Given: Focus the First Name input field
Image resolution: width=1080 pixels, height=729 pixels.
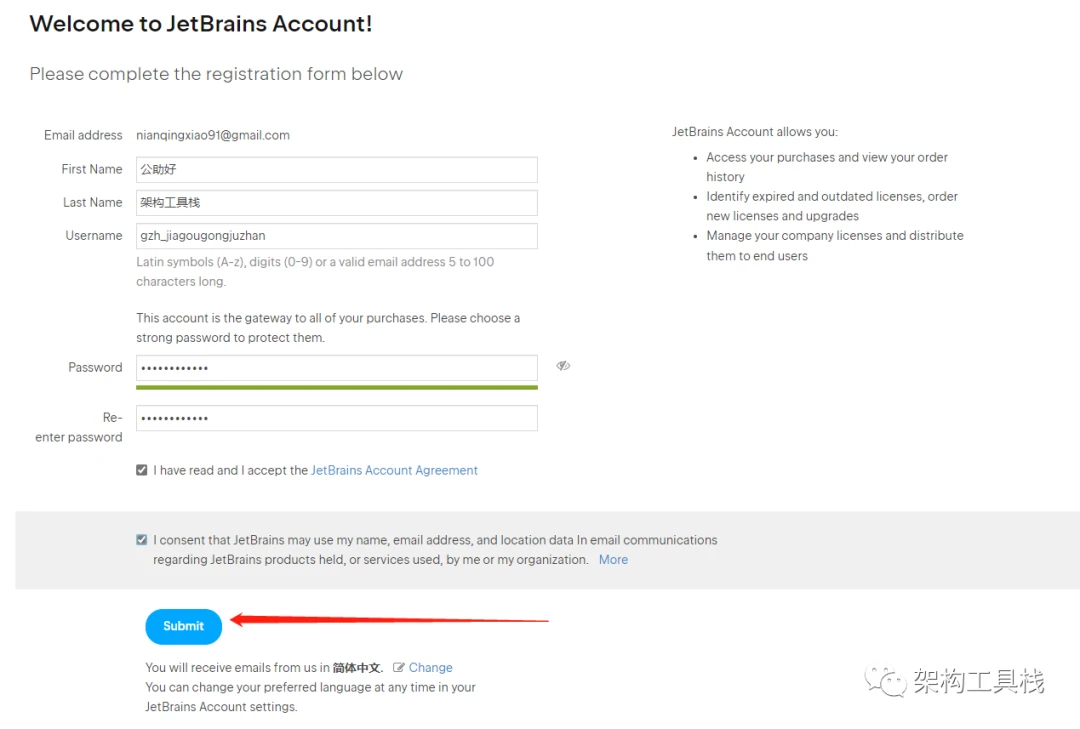Looking at the screenshot, I should tap(337, 170).
